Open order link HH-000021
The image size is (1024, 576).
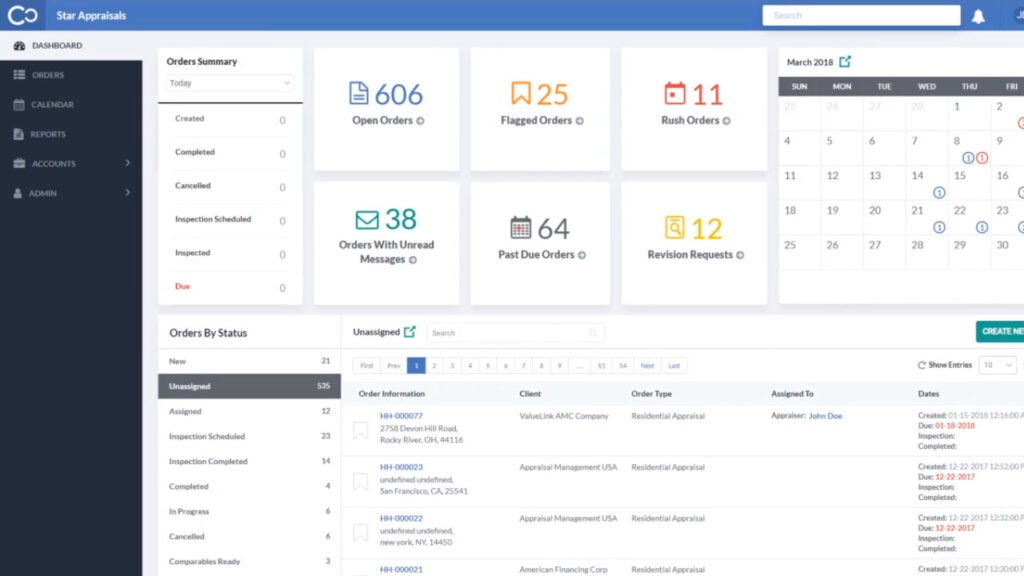pyautogui.click(x=401, y=569)
